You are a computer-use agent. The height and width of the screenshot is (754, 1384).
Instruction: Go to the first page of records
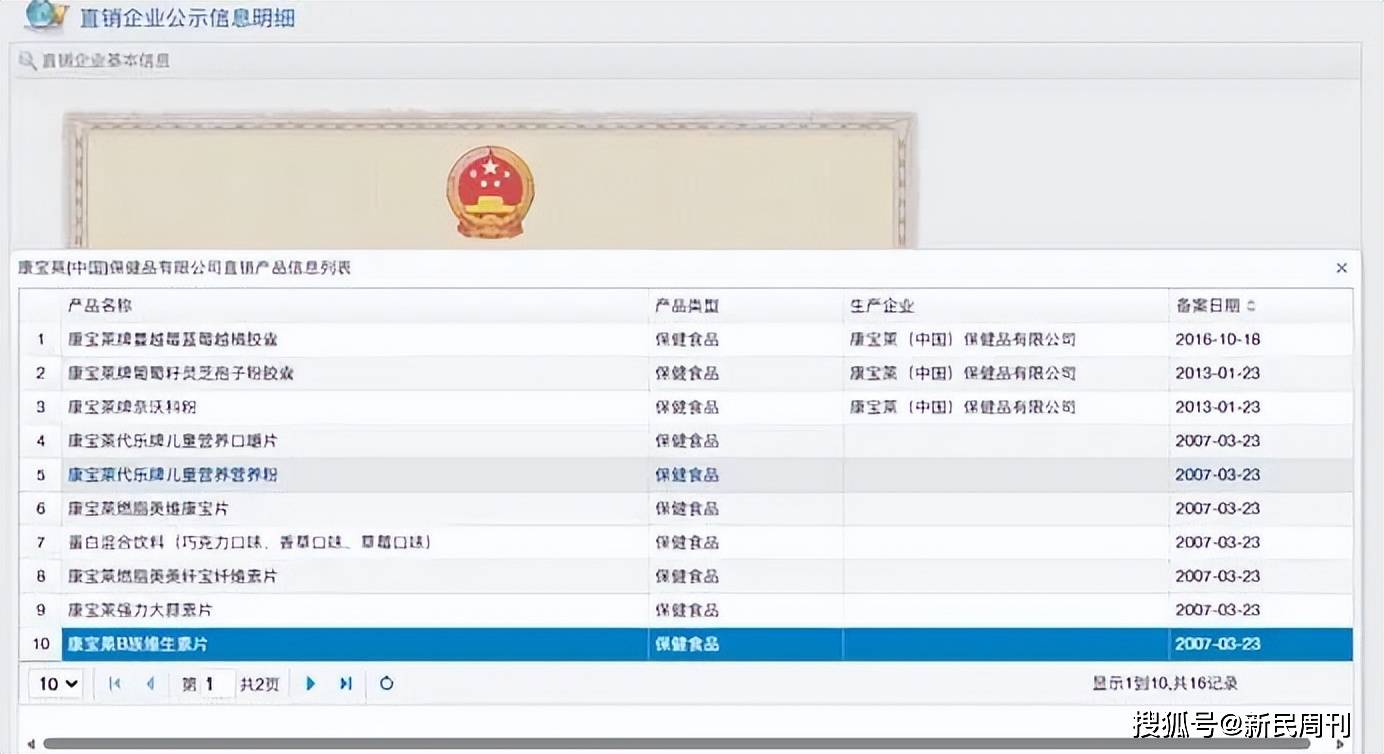coord(115,684)
